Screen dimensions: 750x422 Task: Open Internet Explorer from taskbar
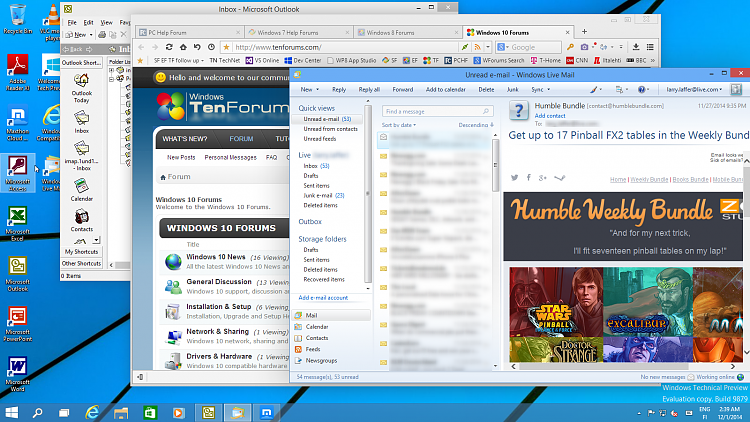coord(92,412)
